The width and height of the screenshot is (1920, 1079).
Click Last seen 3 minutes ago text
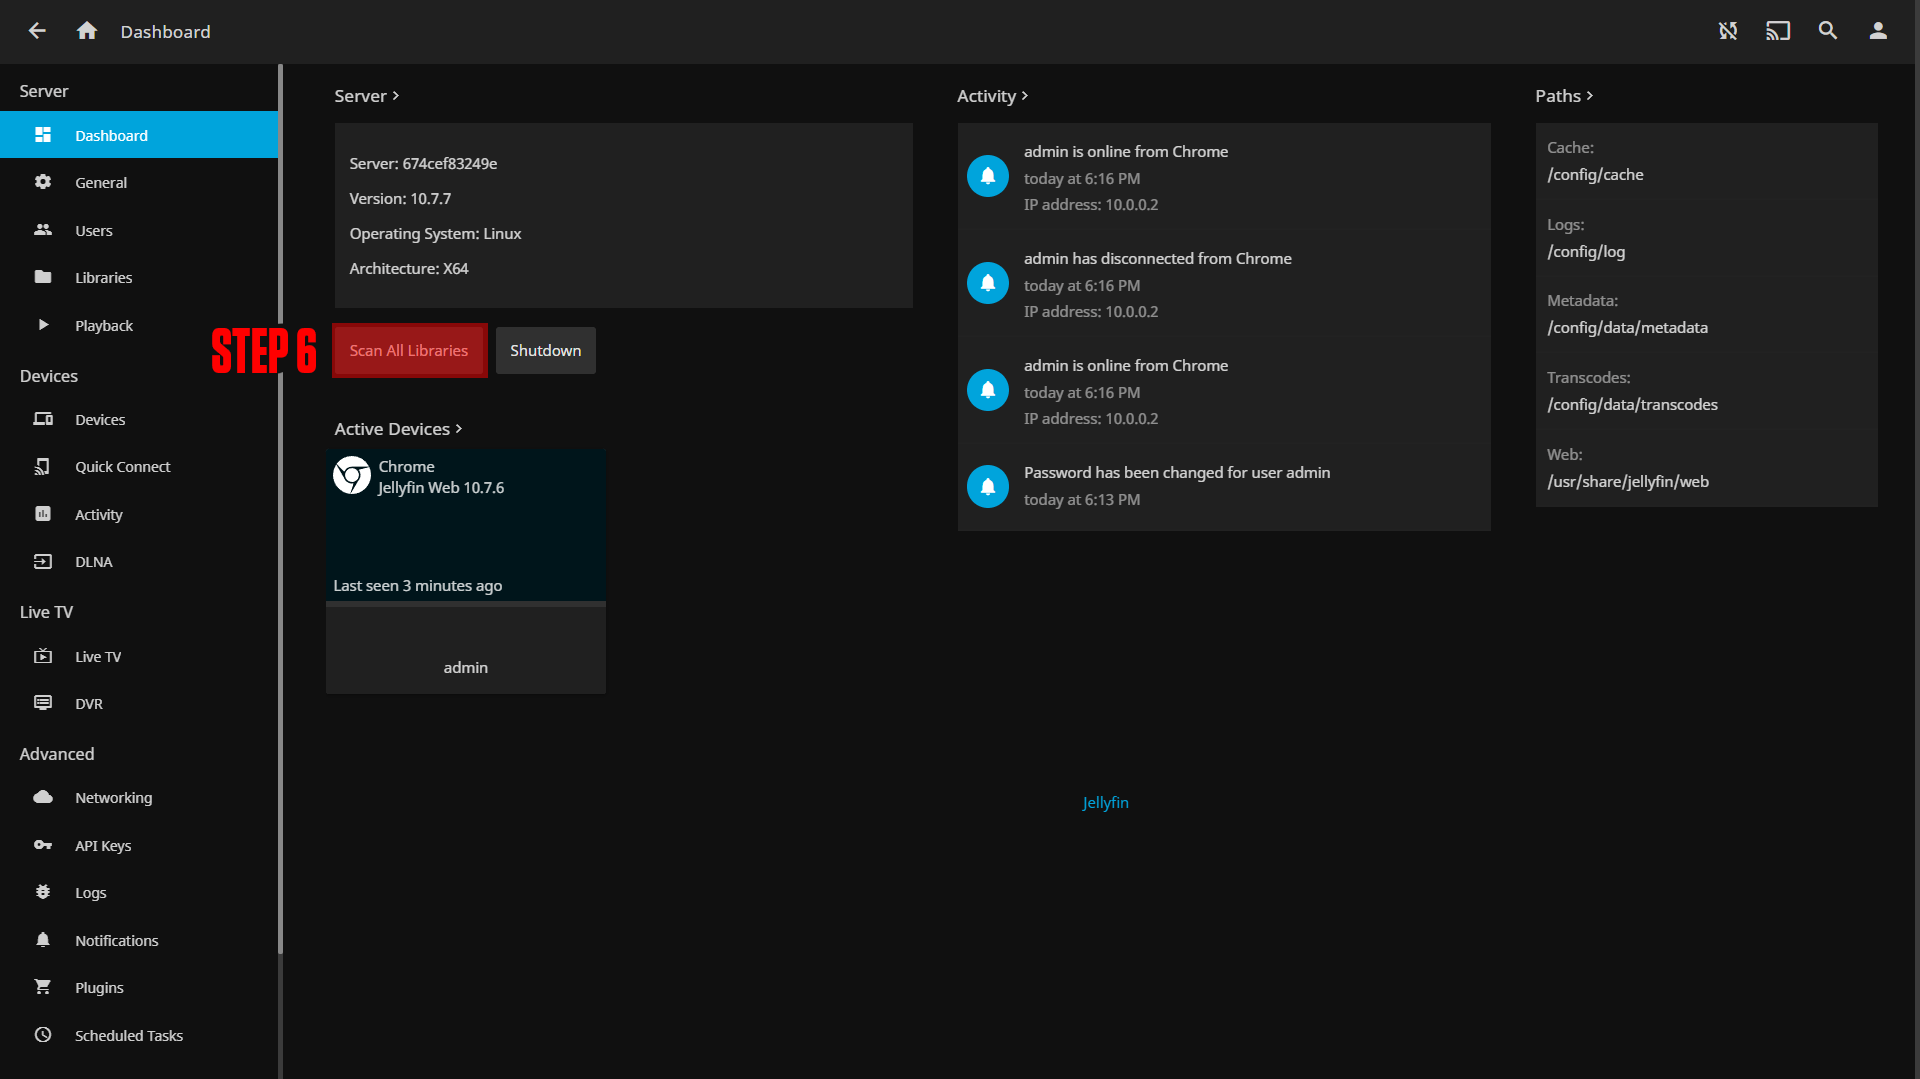pos(418,585)
